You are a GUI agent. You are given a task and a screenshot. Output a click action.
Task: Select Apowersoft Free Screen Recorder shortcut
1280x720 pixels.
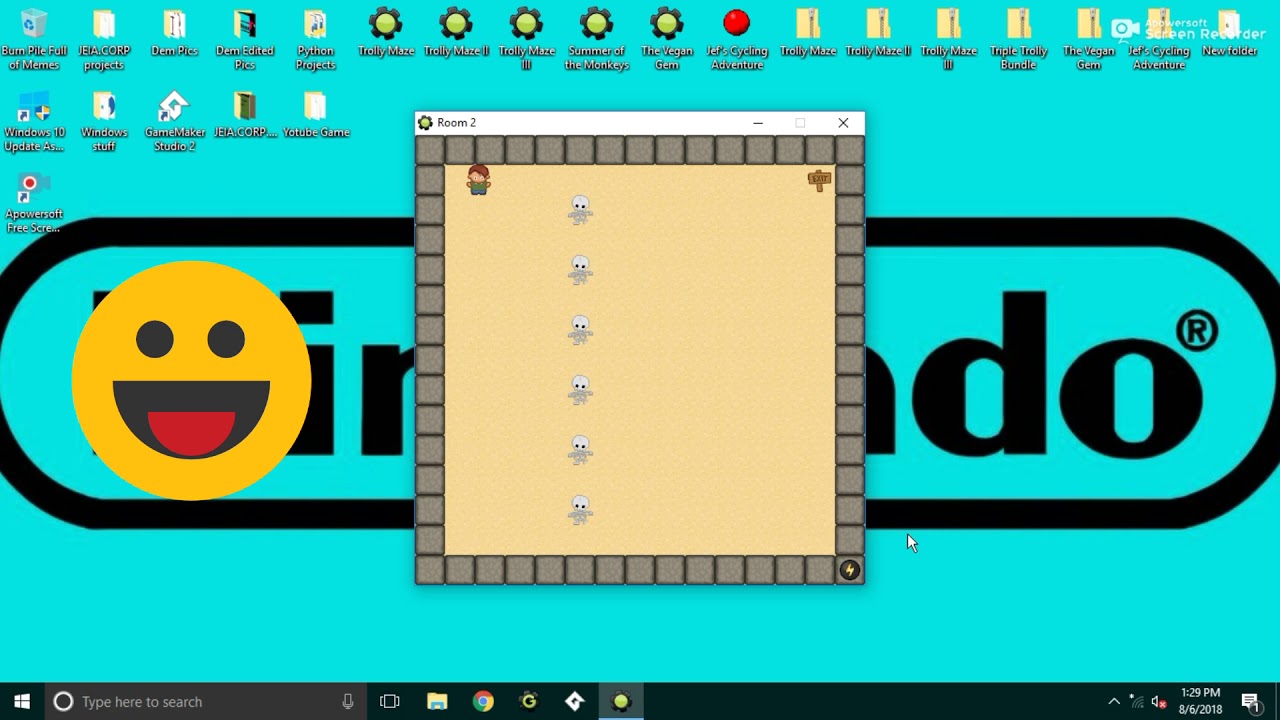(x=34, y=203)
